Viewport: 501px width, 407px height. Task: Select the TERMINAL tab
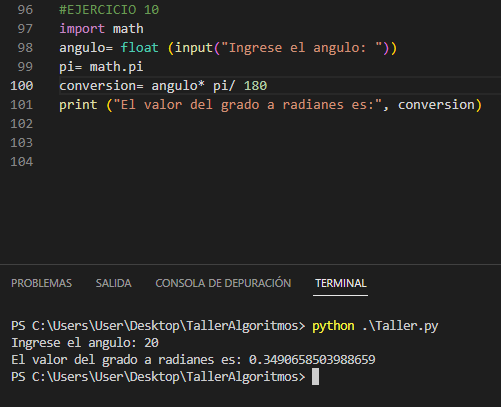(341, 283)
